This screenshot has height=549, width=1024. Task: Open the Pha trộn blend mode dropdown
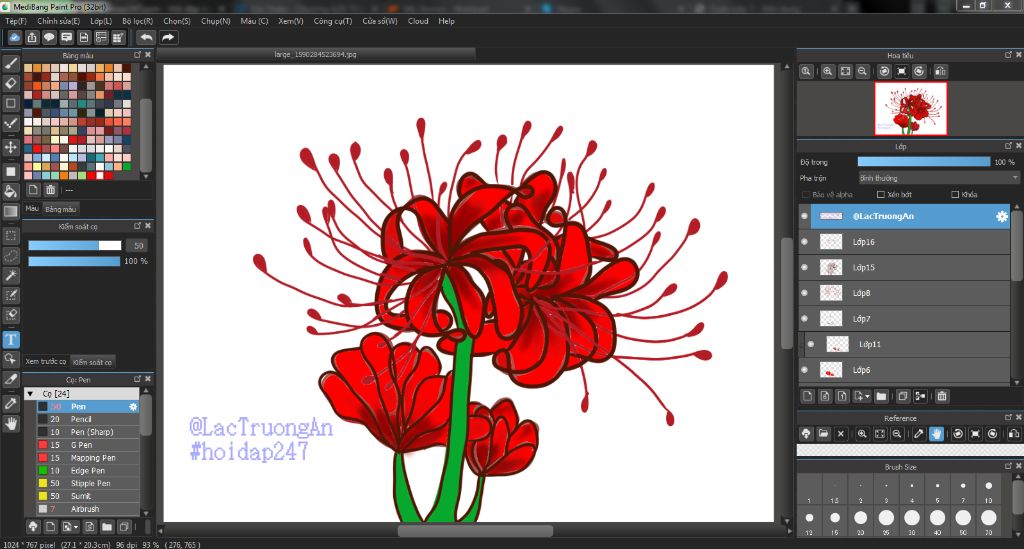click(x=938, y=178)
